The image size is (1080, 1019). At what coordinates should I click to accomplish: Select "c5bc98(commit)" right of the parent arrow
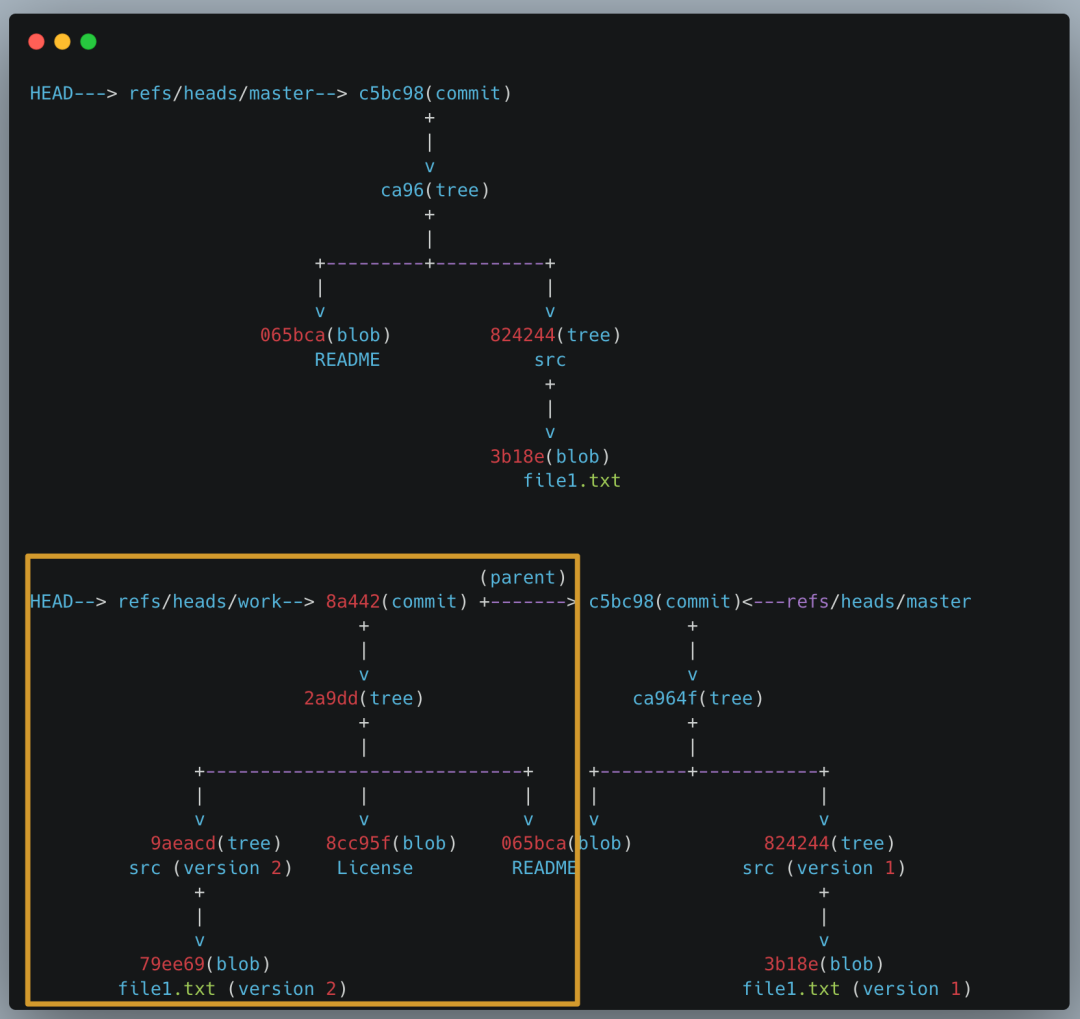665,602
